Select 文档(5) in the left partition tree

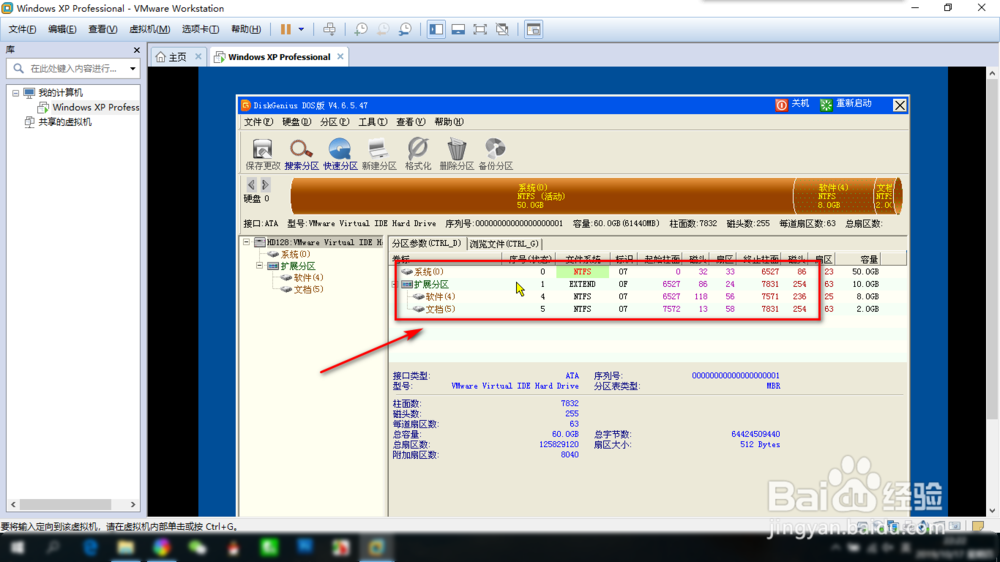click(309, 290)
